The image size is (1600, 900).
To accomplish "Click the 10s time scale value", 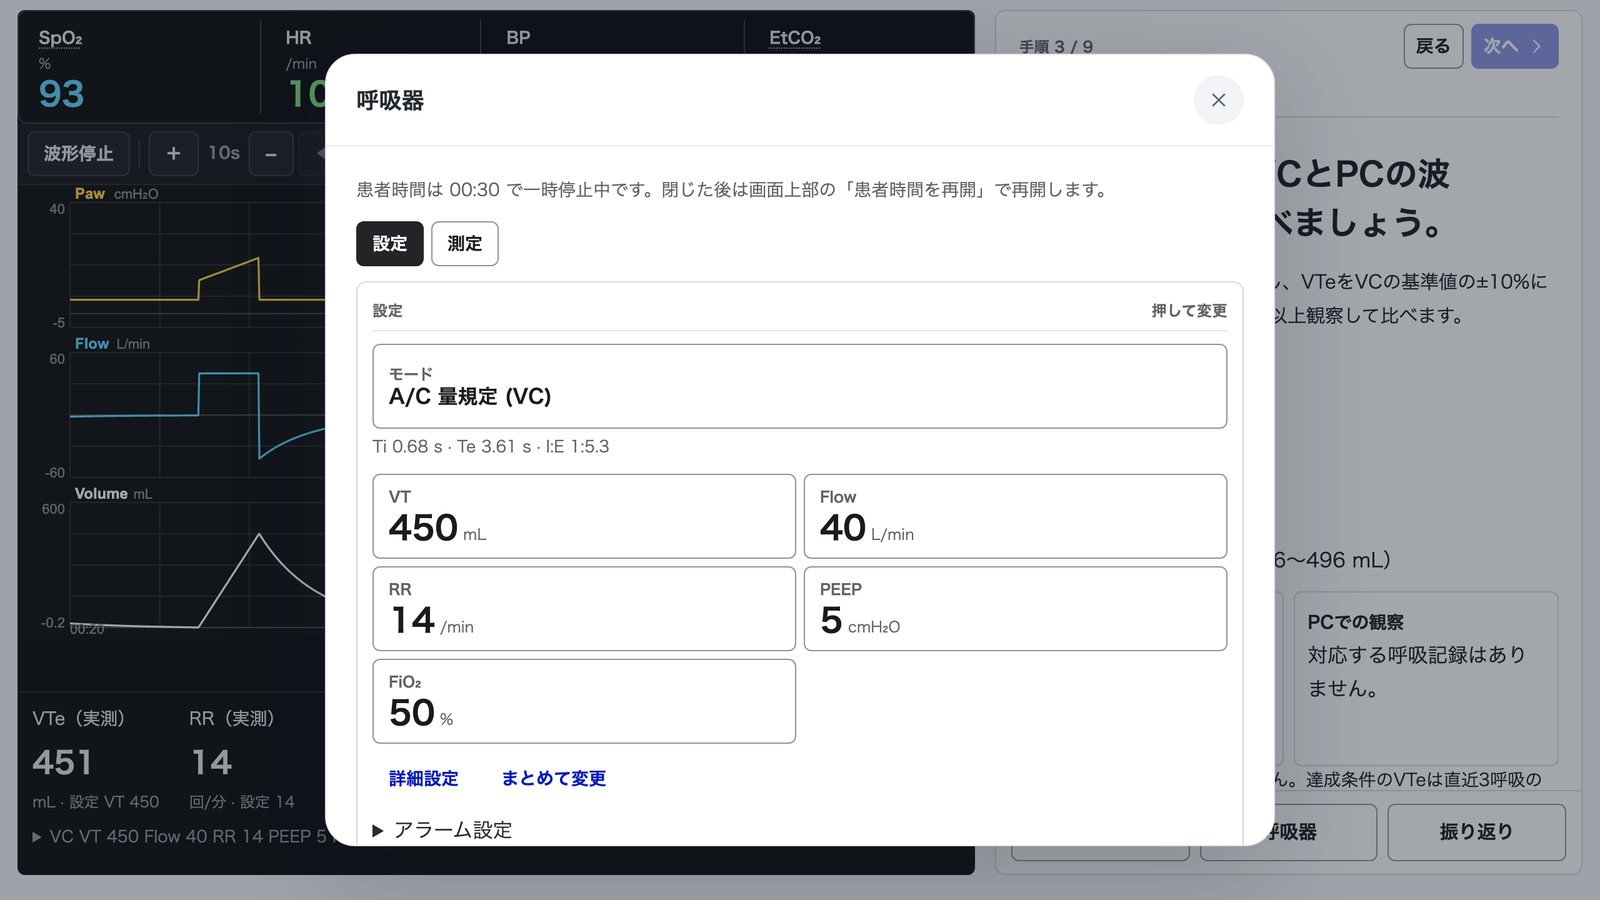I will click(x=224, y=153).
